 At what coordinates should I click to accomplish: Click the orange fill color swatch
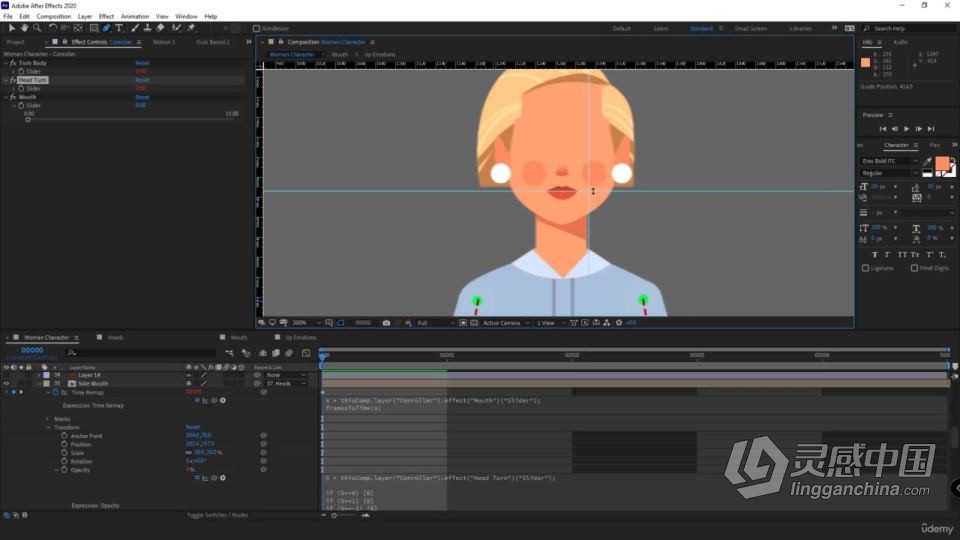[942, 163]
